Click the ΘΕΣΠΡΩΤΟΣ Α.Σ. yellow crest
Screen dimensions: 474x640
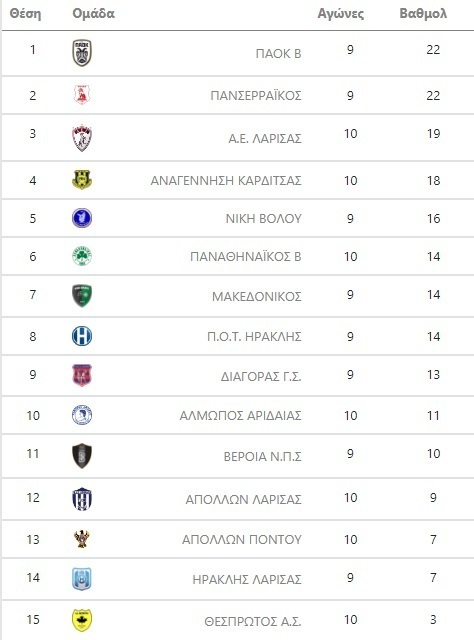82,620
